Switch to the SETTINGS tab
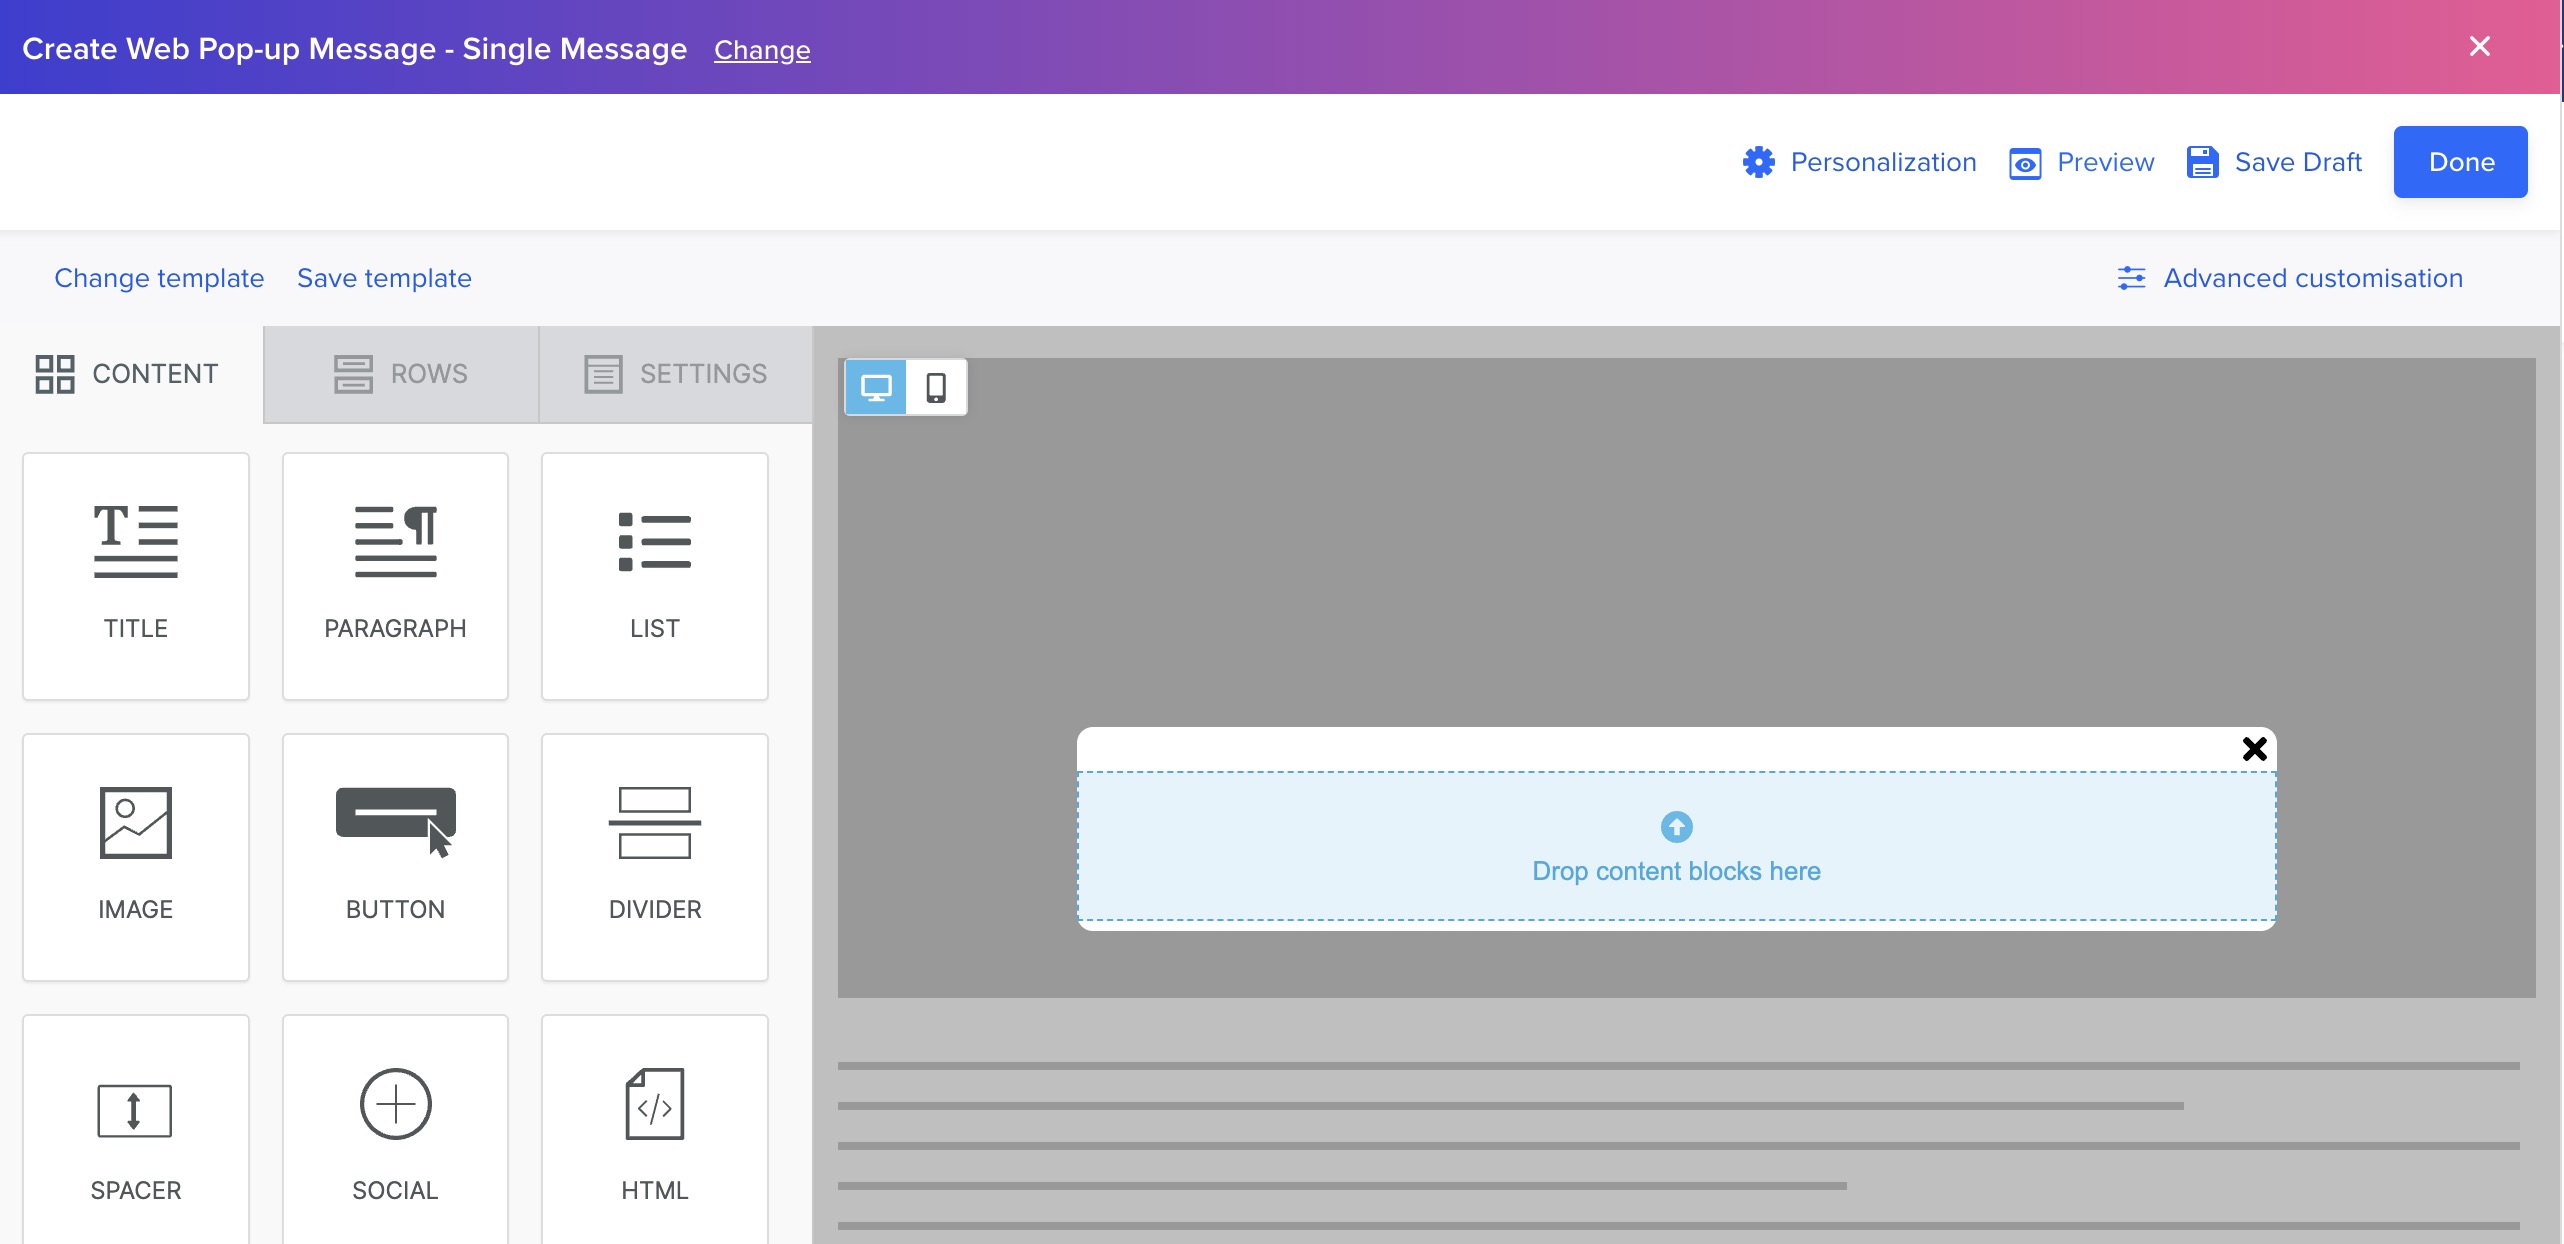Screen dimensions: 2564x1244 675,373
